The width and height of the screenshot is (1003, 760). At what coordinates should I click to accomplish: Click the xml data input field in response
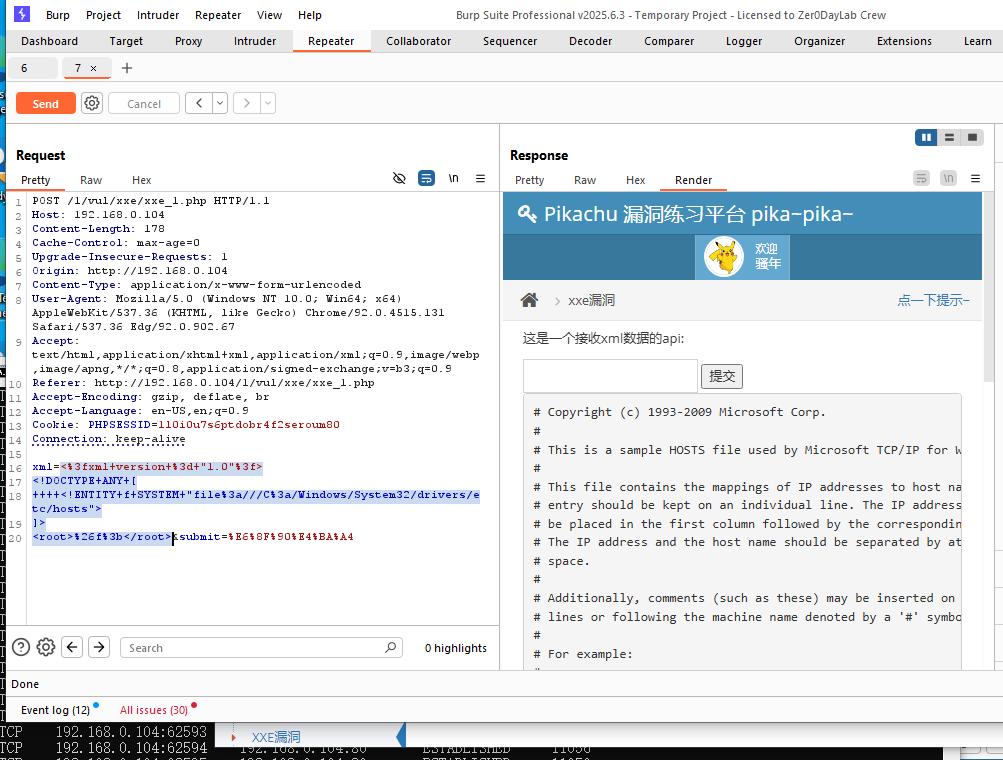(610, 376)
